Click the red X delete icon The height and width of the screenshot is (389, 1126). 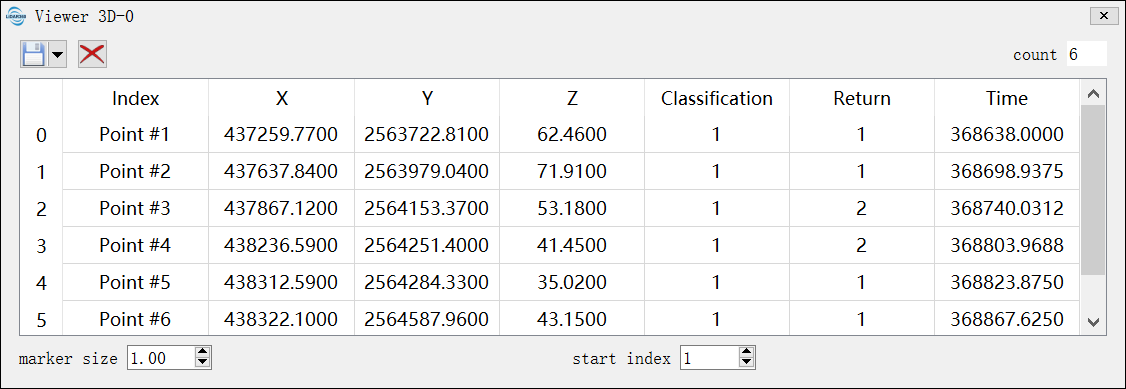(92, 55)
